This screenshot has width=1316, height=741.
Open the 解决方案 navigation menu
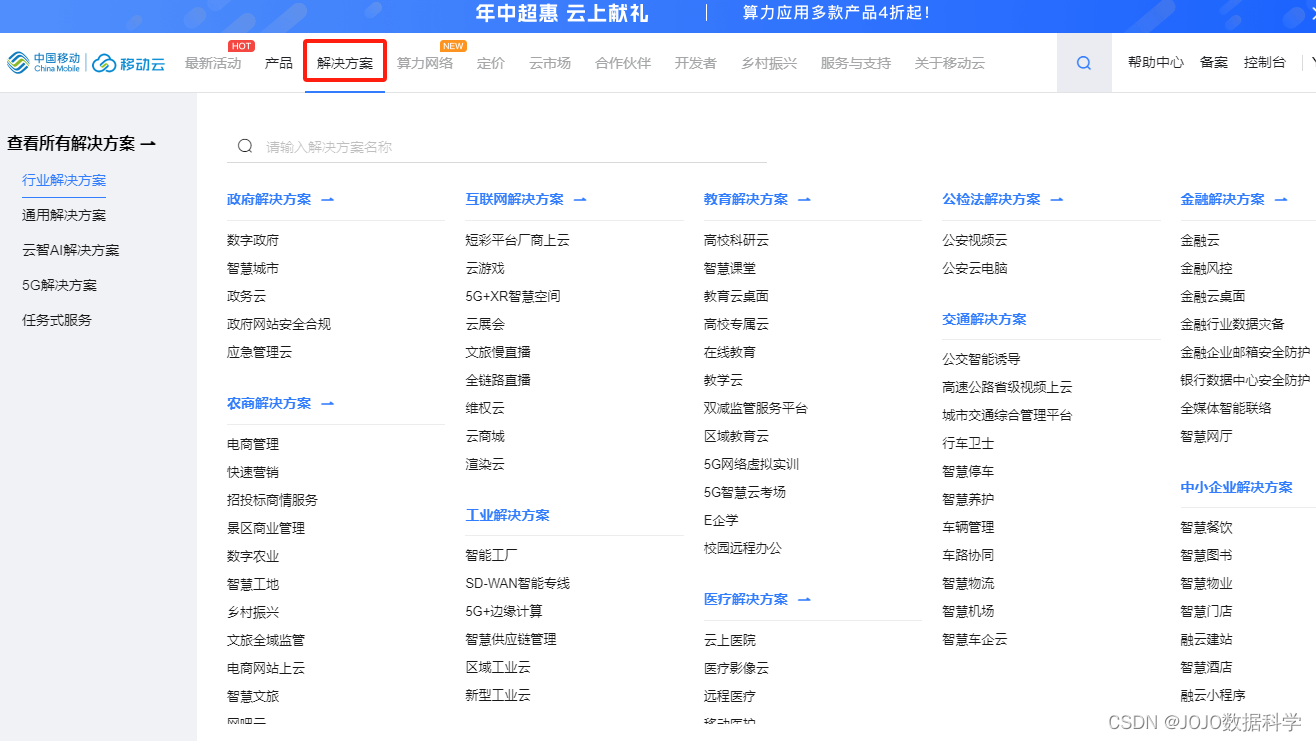(345, 63)
